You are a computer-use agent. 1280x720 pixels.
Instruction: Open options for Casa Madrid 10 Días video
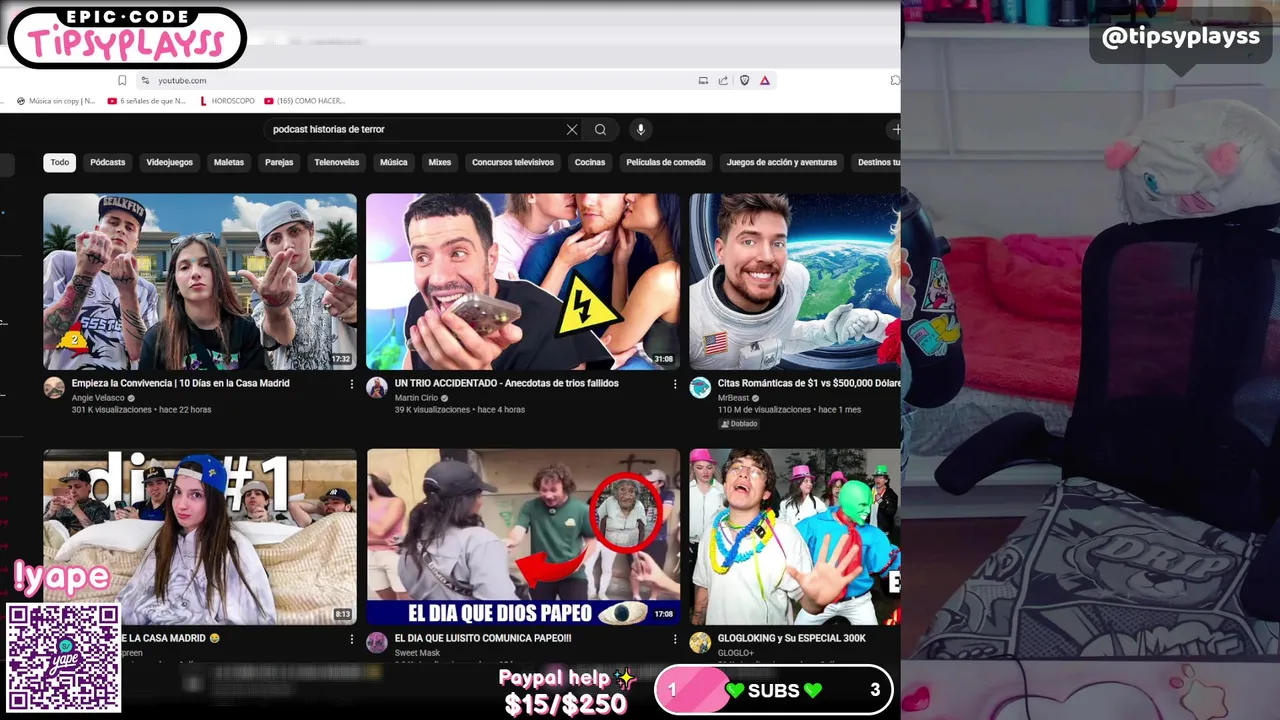tap(351, 384)
